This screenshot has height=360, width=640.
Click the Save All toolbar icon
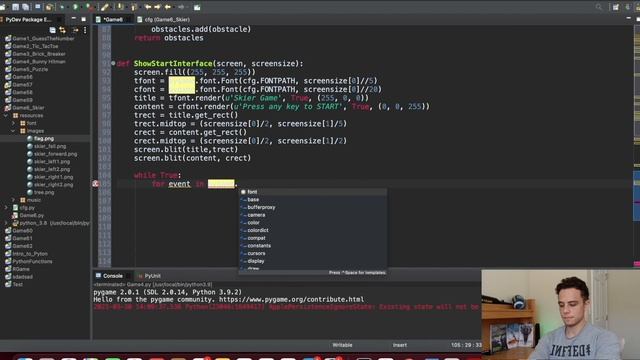click(x=25, y=7)
